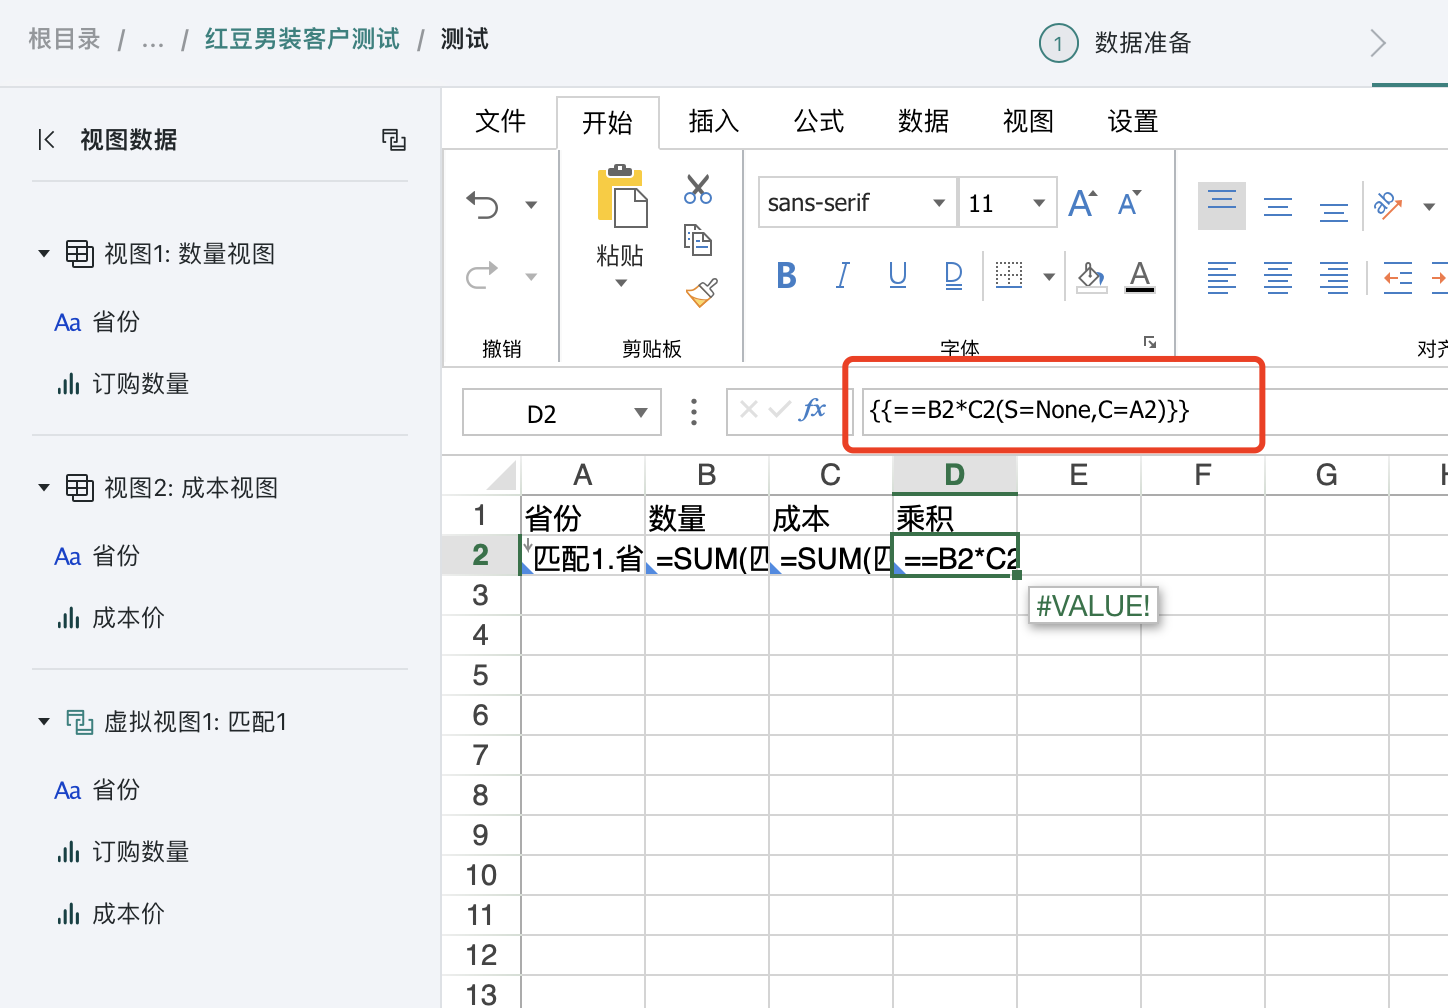This screenshot has height=1008, width=1448.
Task: Switch to the 数据 ribbon tab
Action: click(923, 121)
